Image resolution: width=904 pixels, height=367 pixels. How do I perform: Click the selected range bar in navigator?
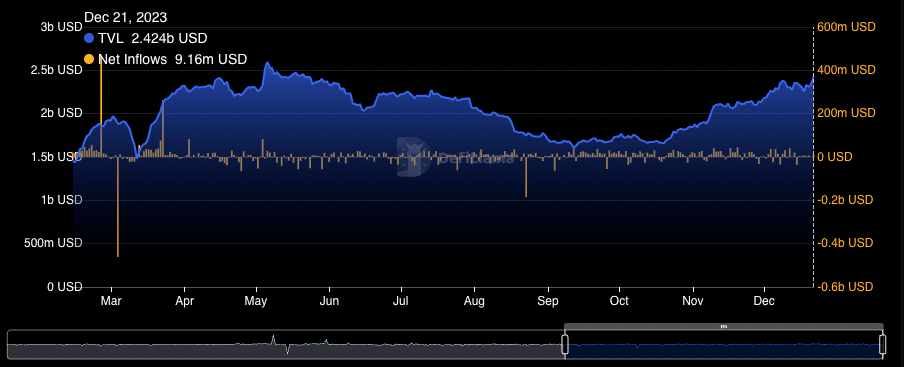click(x=724, y=327)
